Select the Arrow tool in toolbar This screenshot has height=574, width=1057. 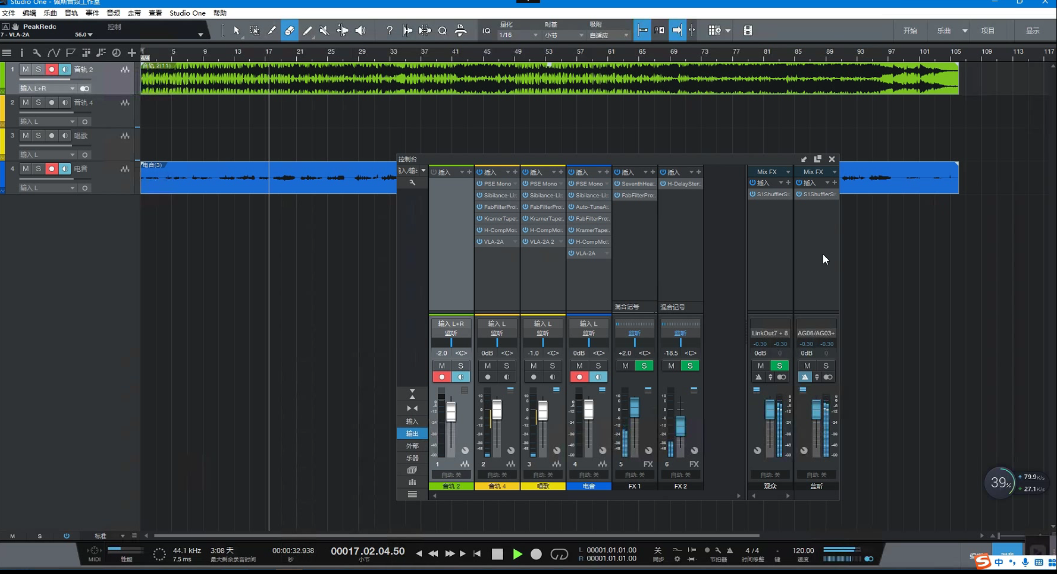237,31
